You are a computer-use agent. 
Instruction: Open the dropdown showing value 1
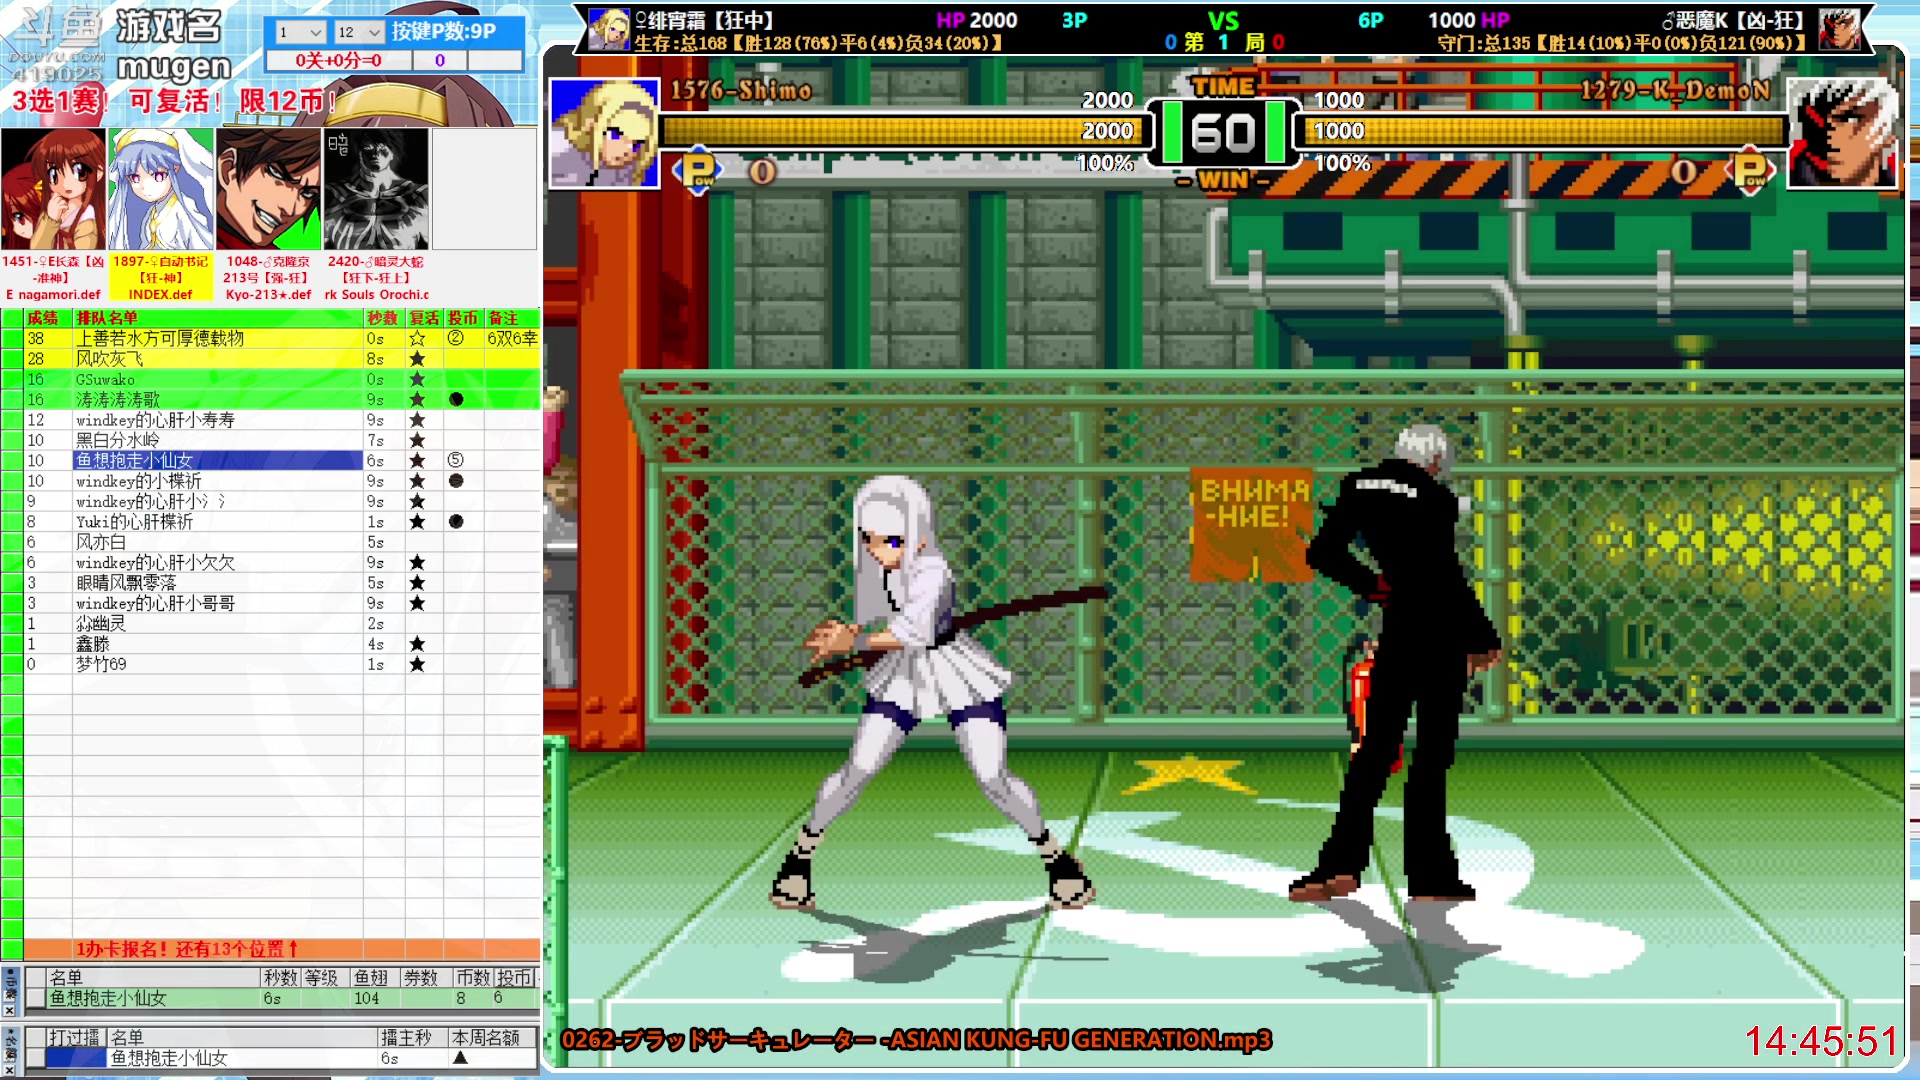300,32
